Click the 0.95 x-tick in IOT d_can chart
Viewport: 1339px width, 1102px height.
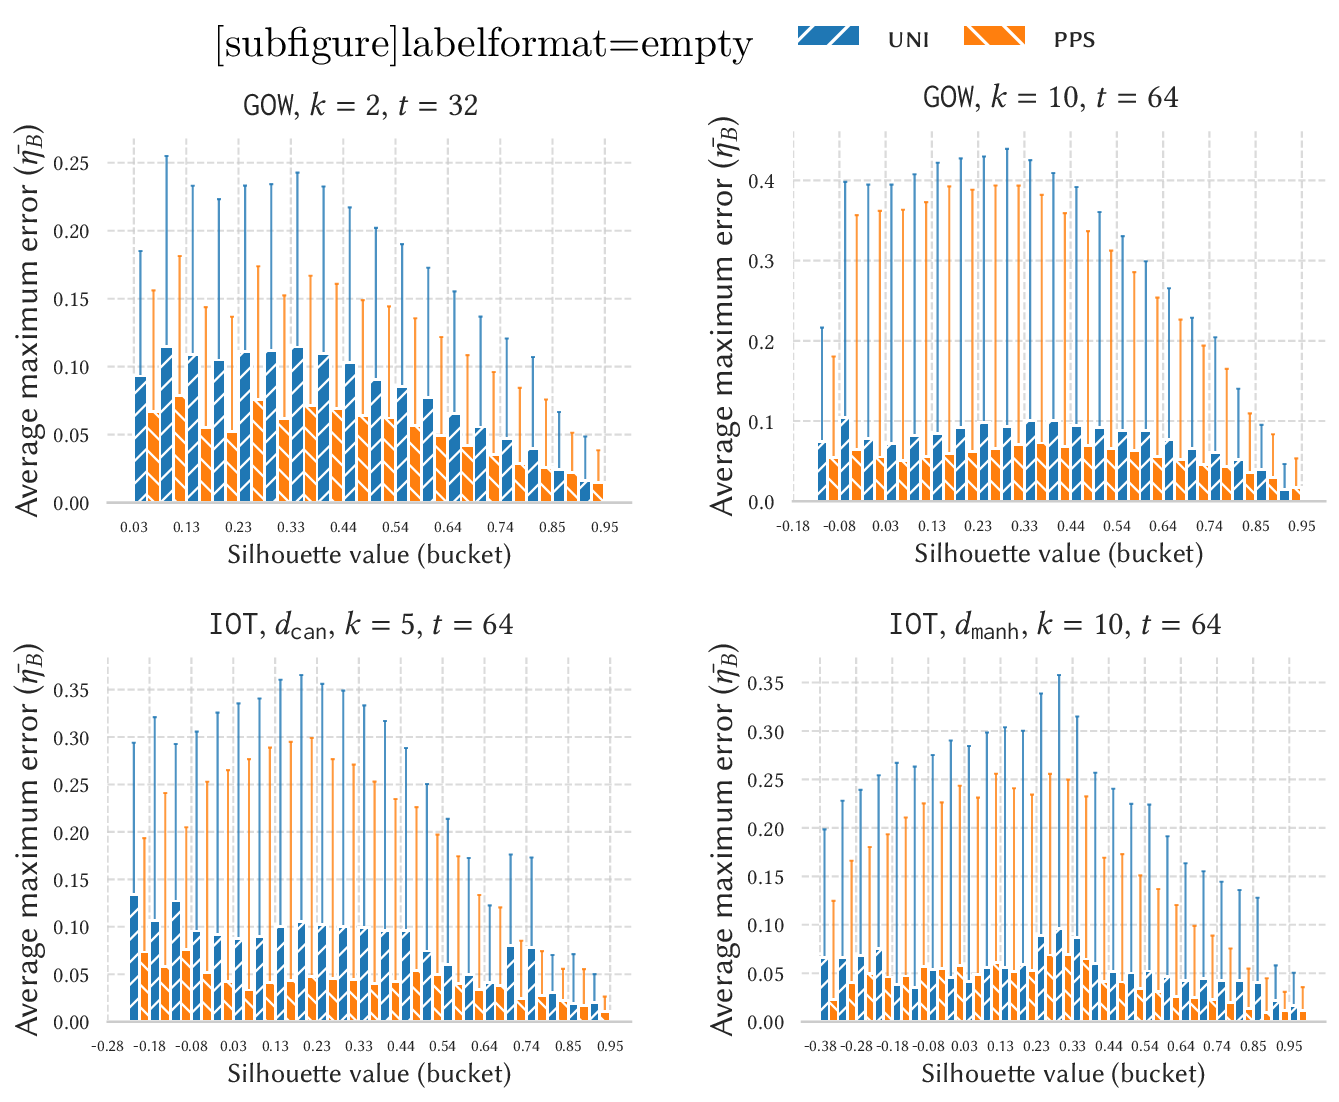click(610, 1046)
